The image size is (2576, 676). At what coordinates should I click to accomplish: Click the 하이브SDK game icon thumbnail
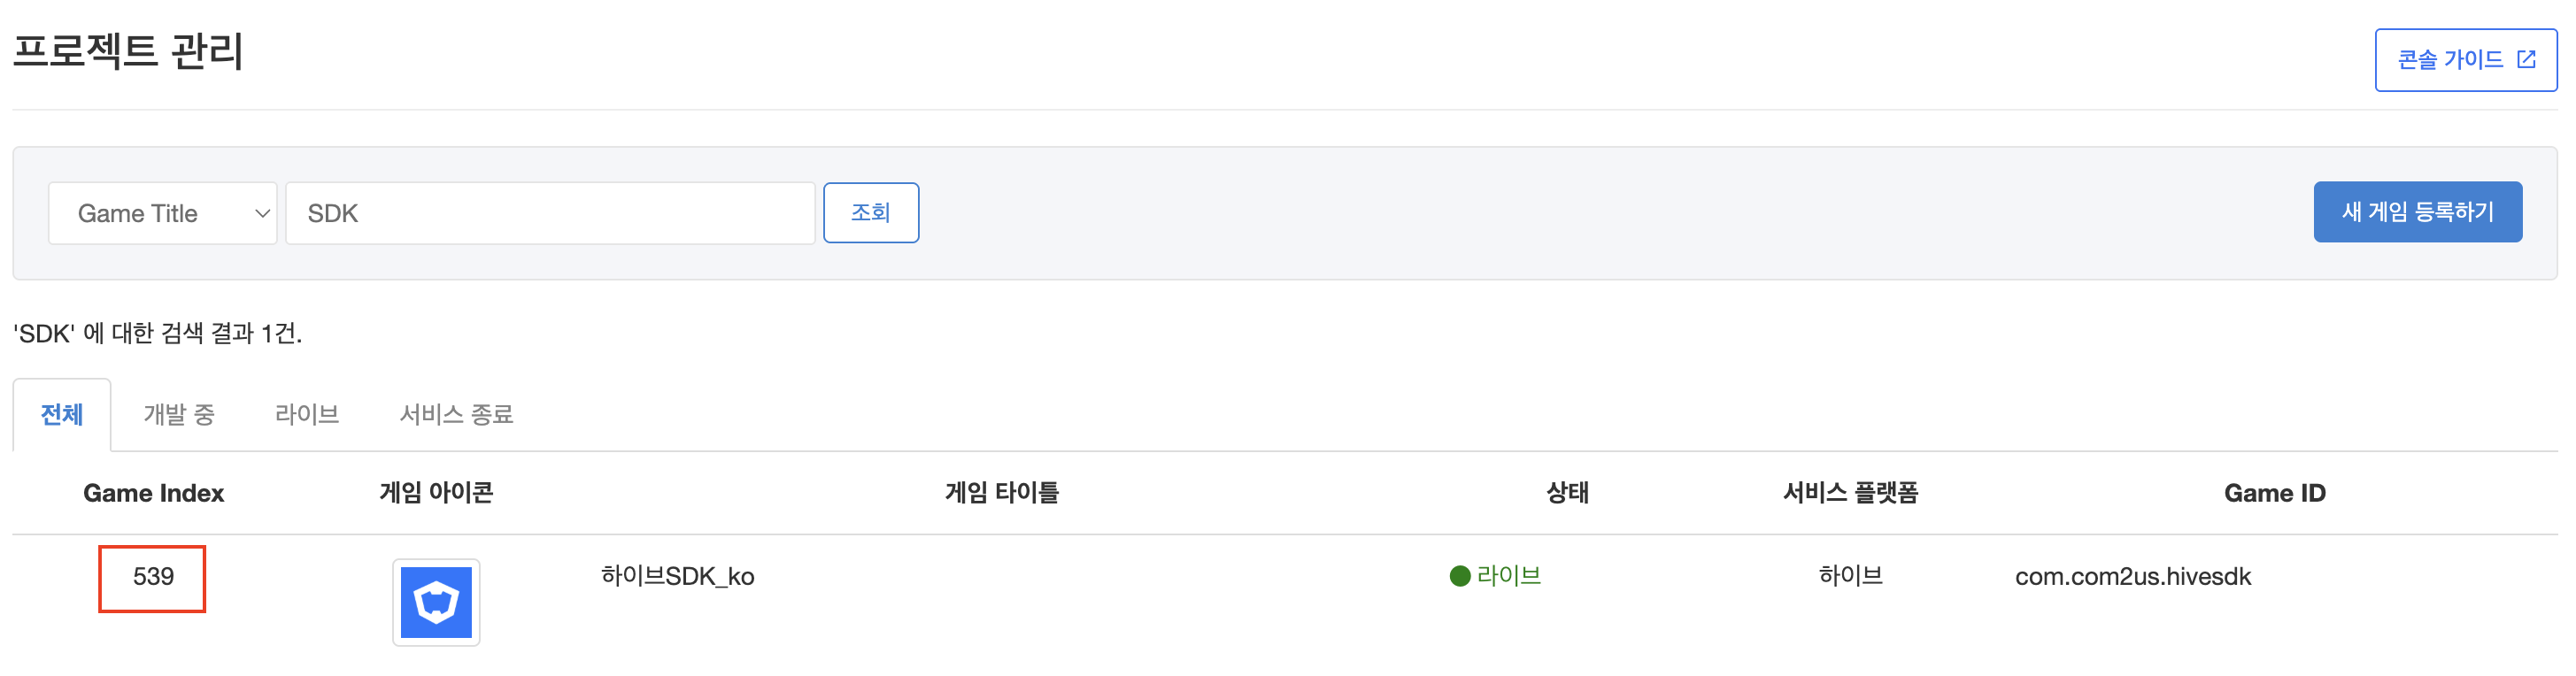pos(436,602)
